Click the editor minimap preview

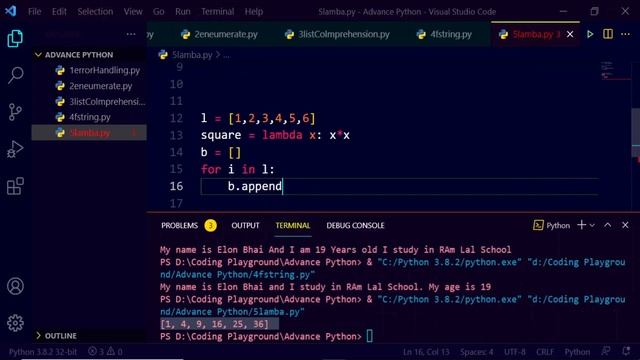click(x=615, y=71)
